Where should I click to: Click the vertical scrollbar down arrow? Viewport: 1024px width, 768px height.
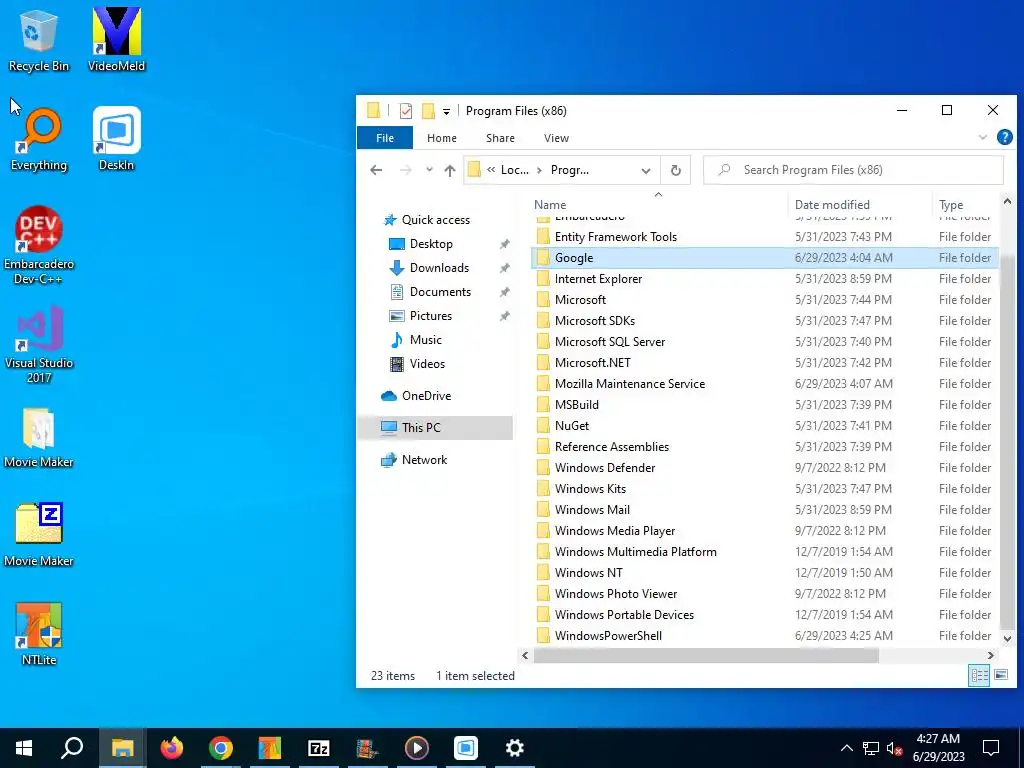tap(1007, 638)
